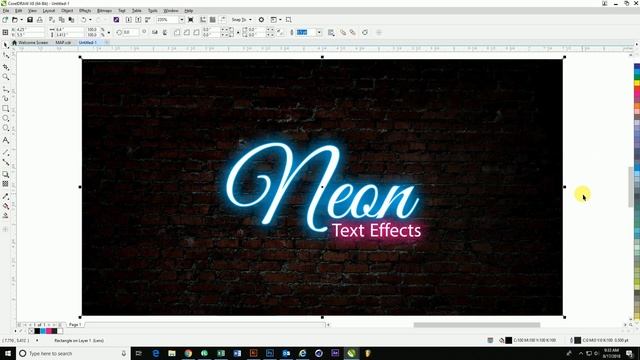
Task: Click the Options gear icon
Action: click(x=261, y=20)
